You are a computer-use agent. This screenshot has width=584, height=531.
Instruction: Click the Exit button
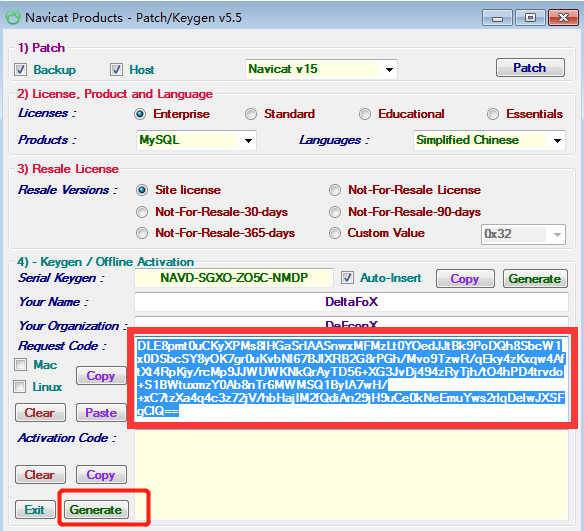35,509
